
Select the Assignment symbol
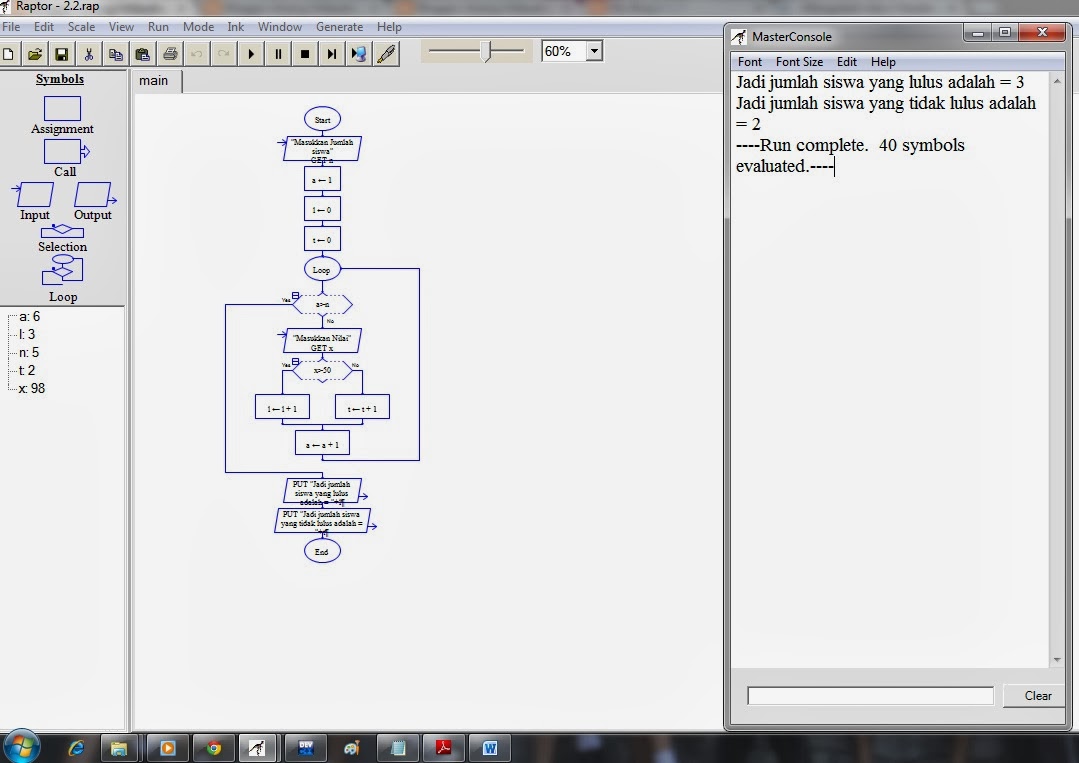coord(62,109)
